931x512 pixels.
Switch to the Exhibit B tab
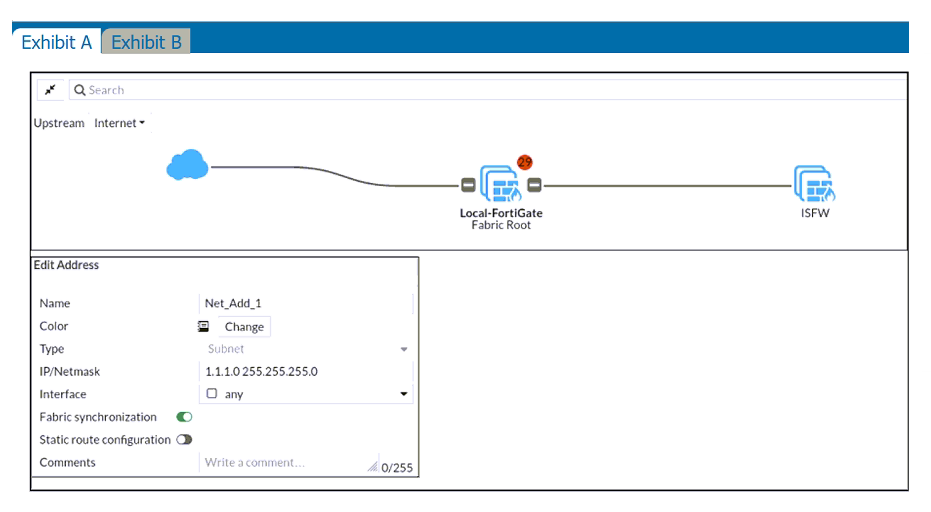coord(146,42)
